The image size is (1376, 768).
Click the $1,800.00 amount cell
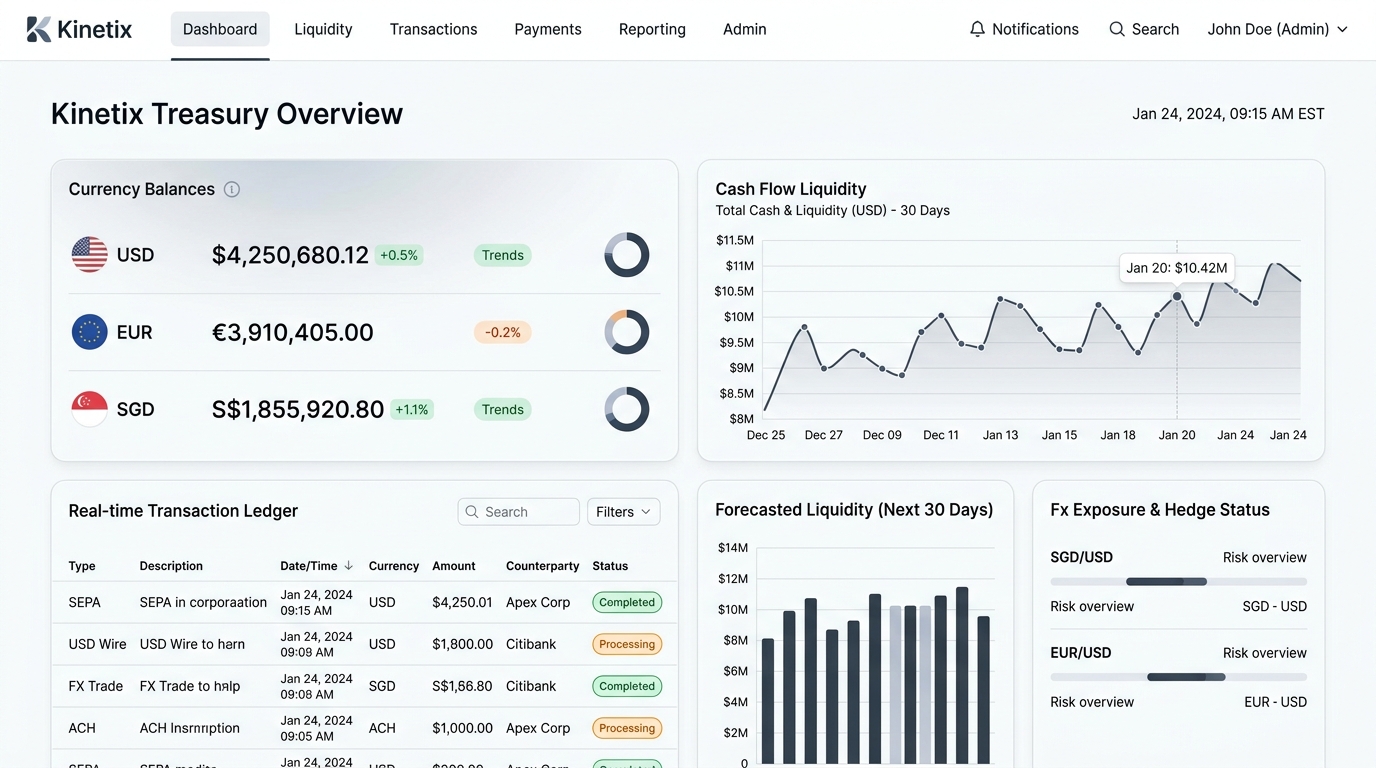click(463, 644)
